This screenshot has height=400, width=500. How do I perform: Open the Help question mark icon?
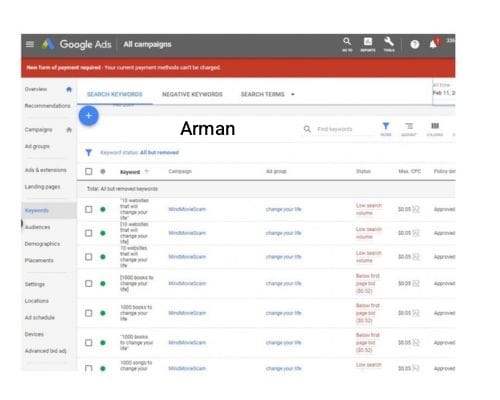[x=415, y=44]
